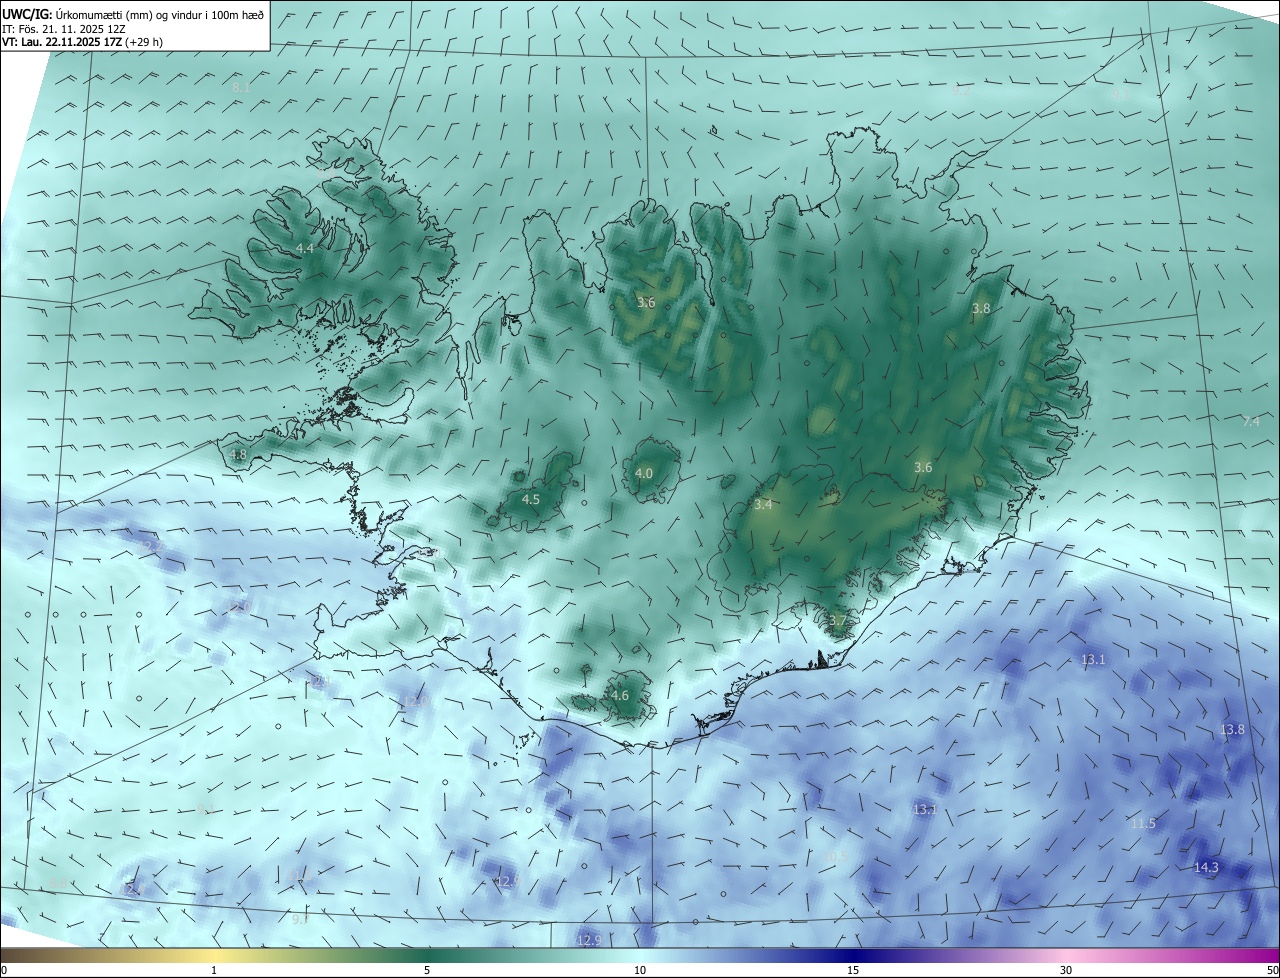Click the 4.4 value over the Westfjords
This screenshot has height=978, width=1280.
tap(305, 248)
